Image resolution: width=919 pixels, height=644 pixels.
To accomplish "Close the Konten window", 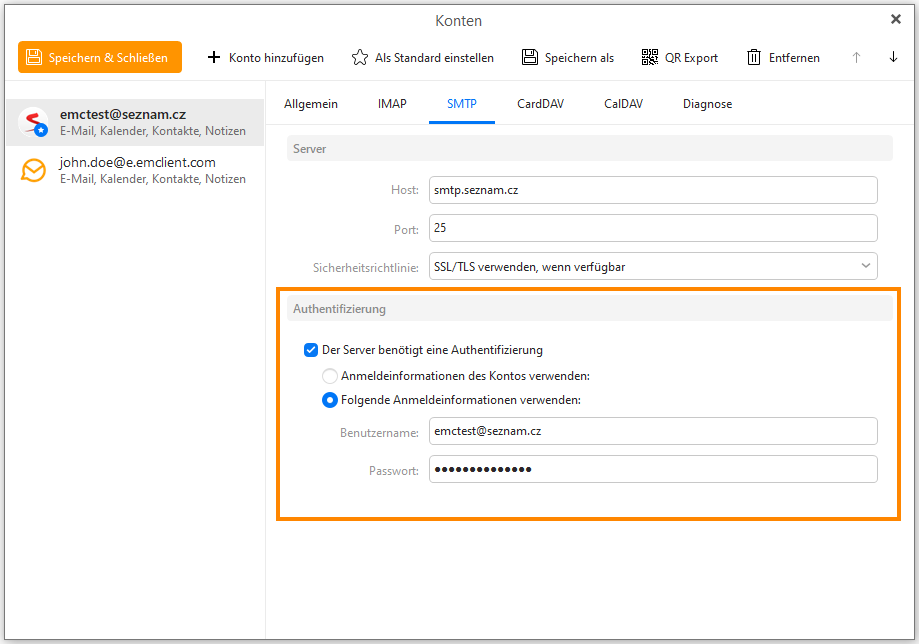I will pos(896,19).
